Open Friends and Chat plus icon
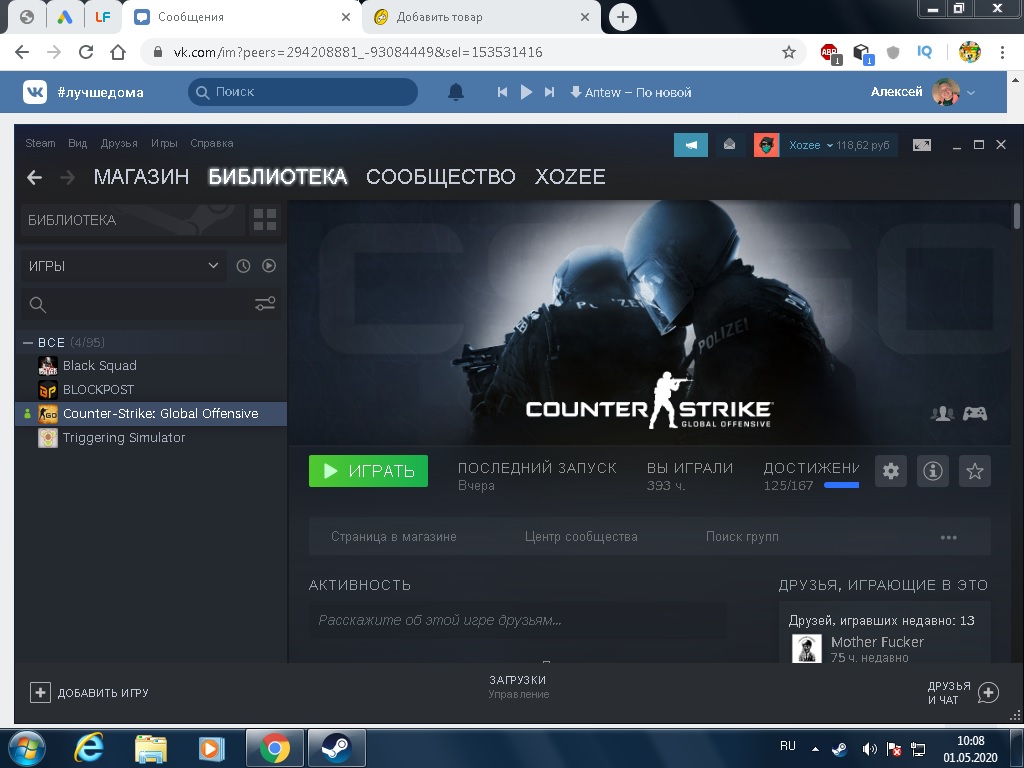Image resolution: width=1024 pixels, height=768 pixels. pos(988,692)
